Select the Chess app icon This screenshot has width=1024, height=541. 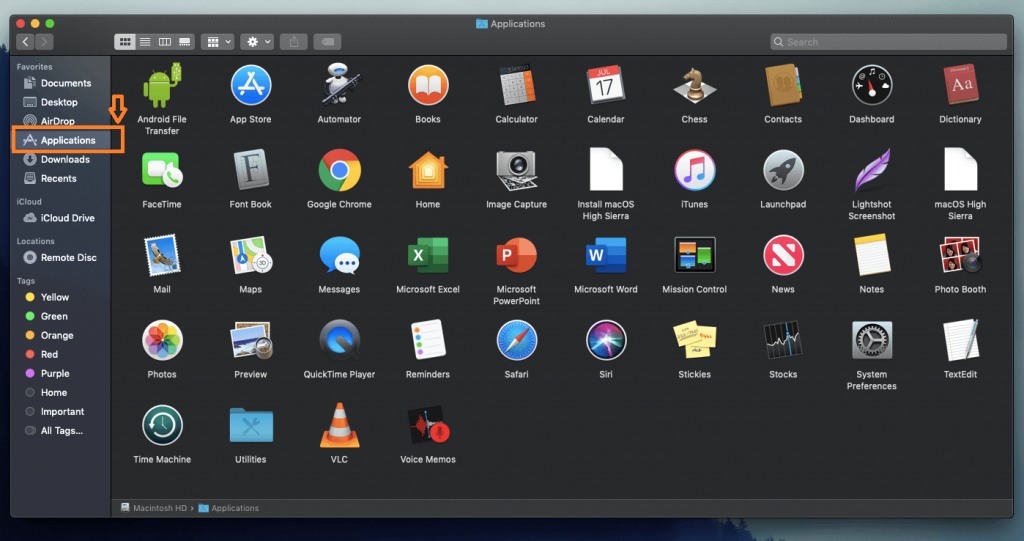click(x=694, y=86)
